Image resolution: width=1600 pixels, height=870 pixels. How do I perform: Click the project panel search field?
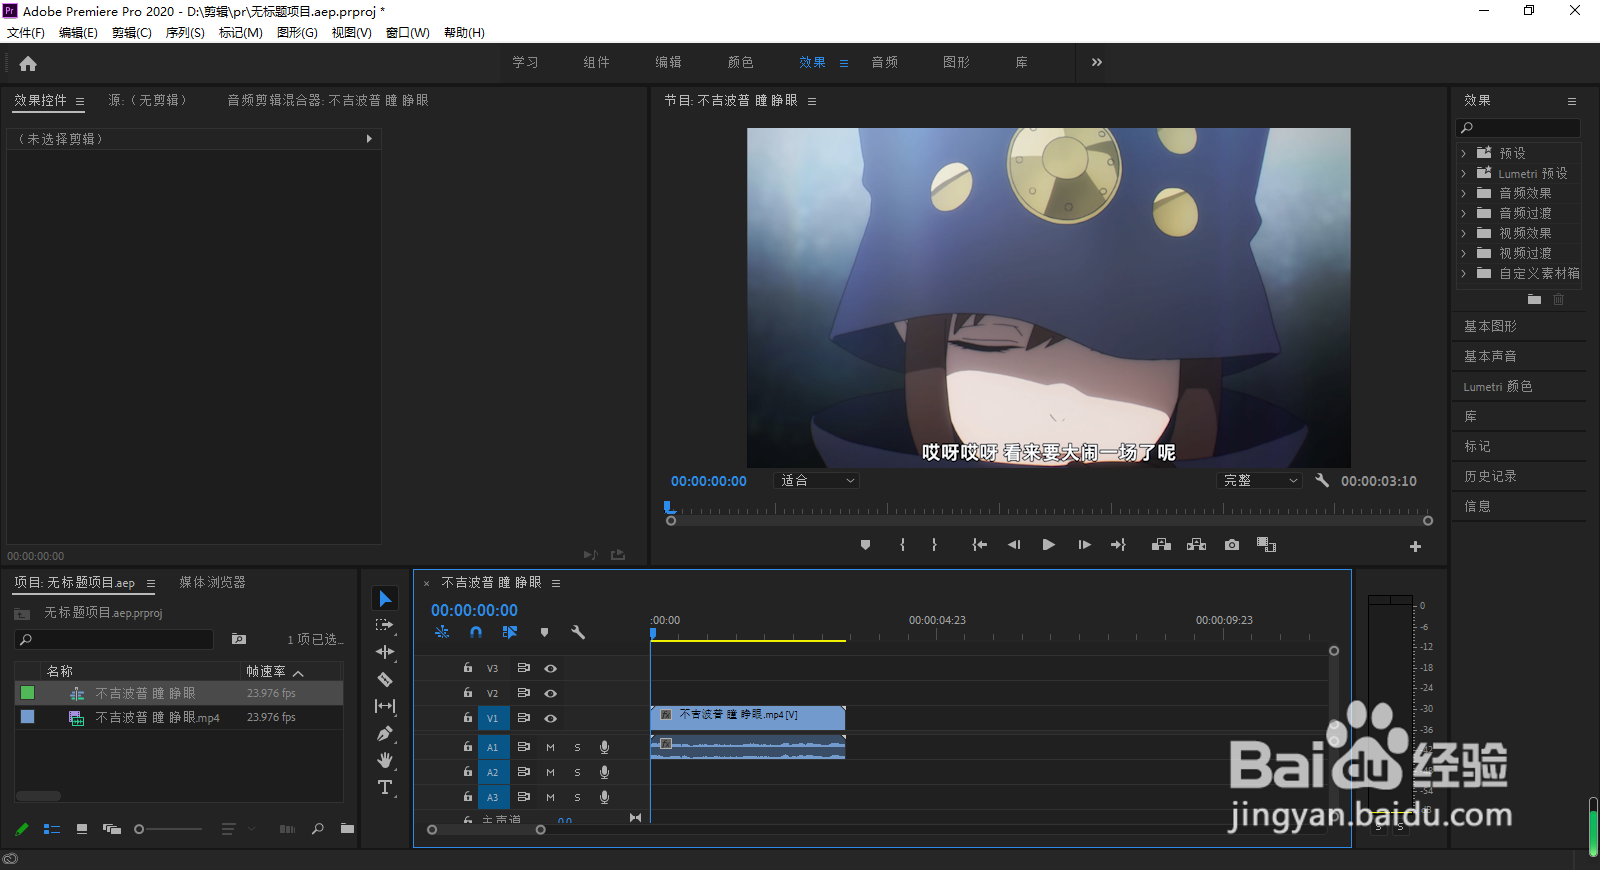[114, 639]
